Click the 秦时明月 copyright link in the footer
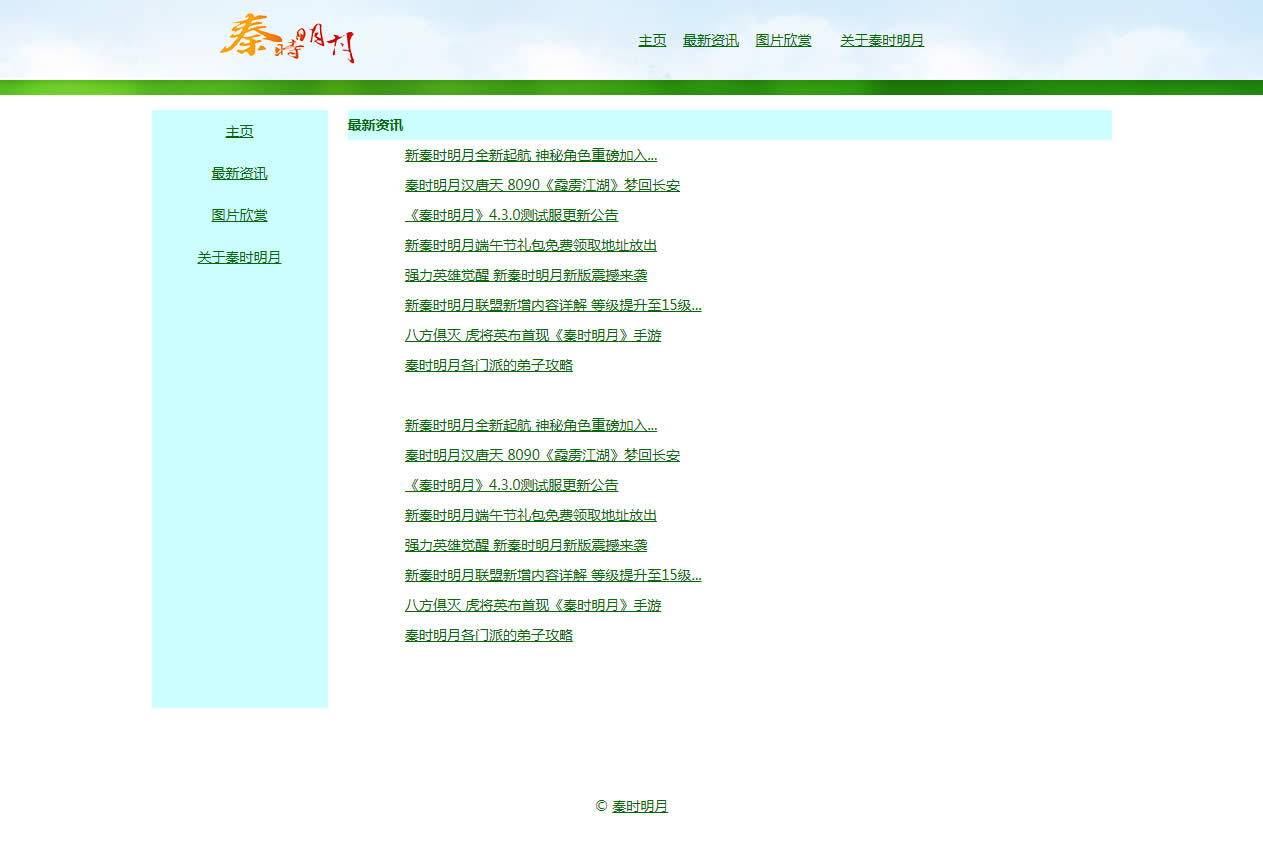The height and width of the screenshot is (846, 1263). [x=639, y=807]
